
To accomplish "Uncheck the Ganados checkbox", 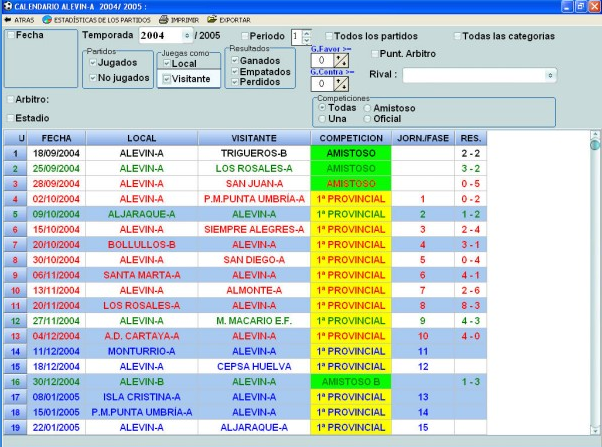I will pyautogui.click(x=235, y=60).
